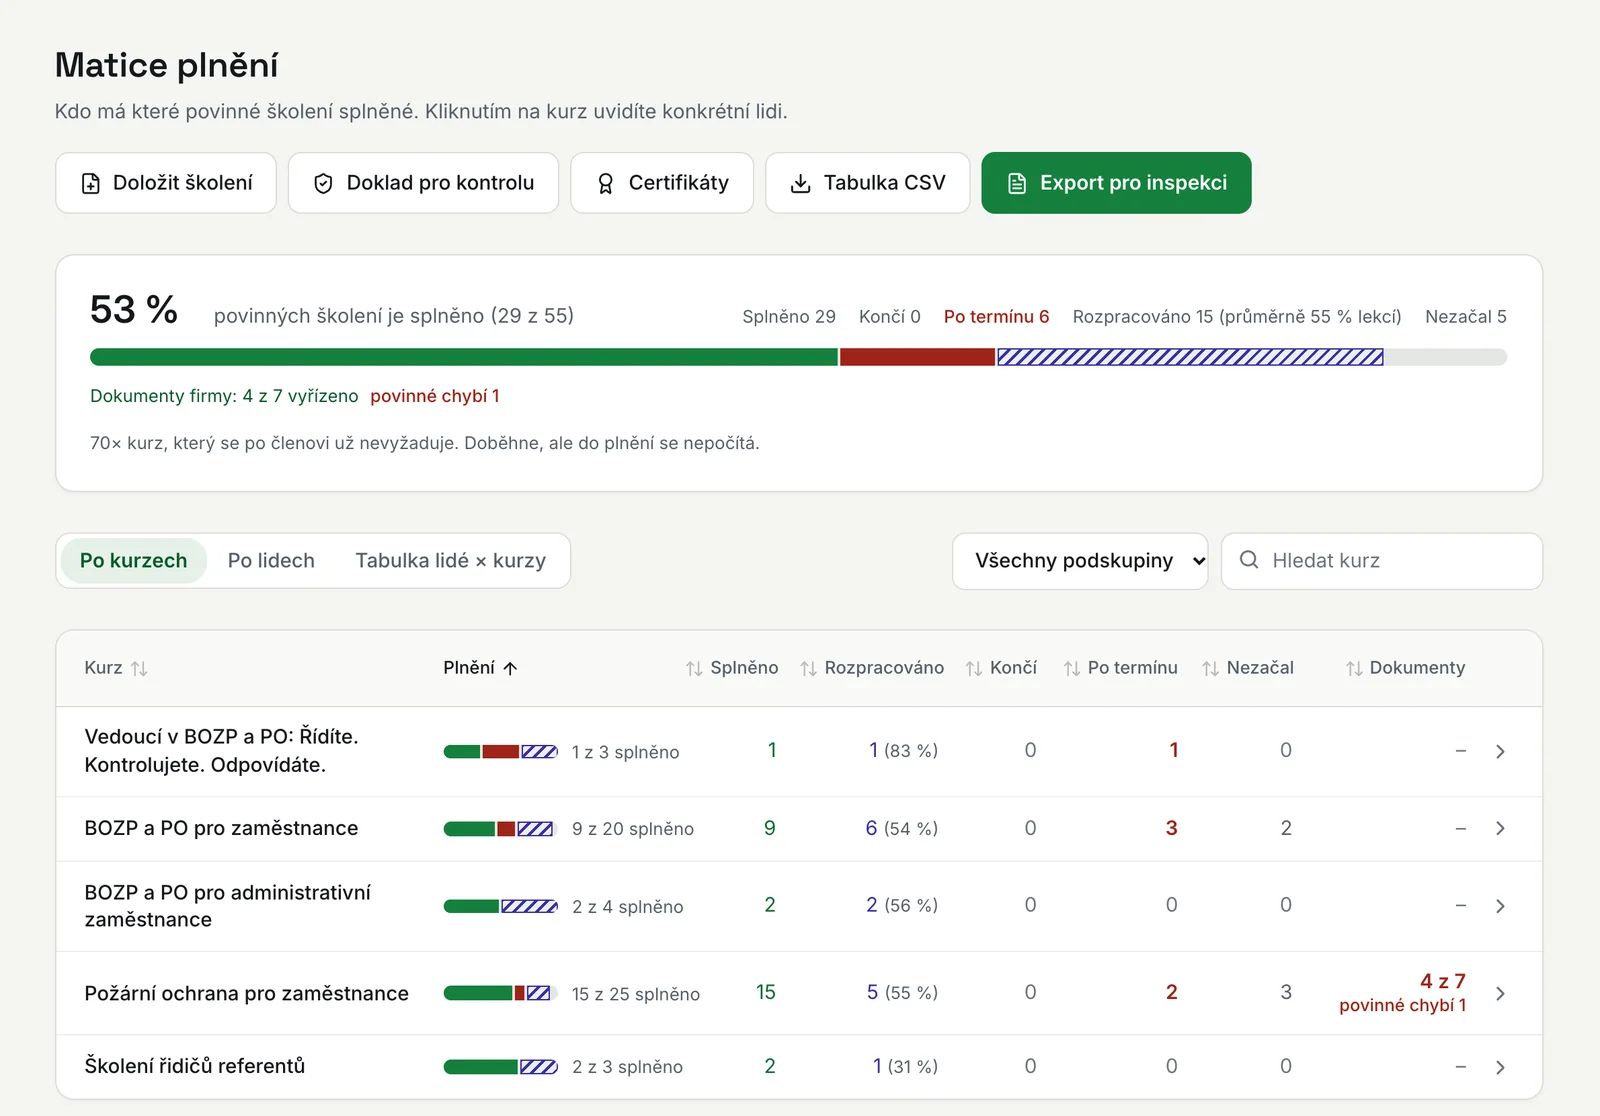Sort by the Nezačal column
This screenshot has height=1116, width=1600.
coord(1248,668)
